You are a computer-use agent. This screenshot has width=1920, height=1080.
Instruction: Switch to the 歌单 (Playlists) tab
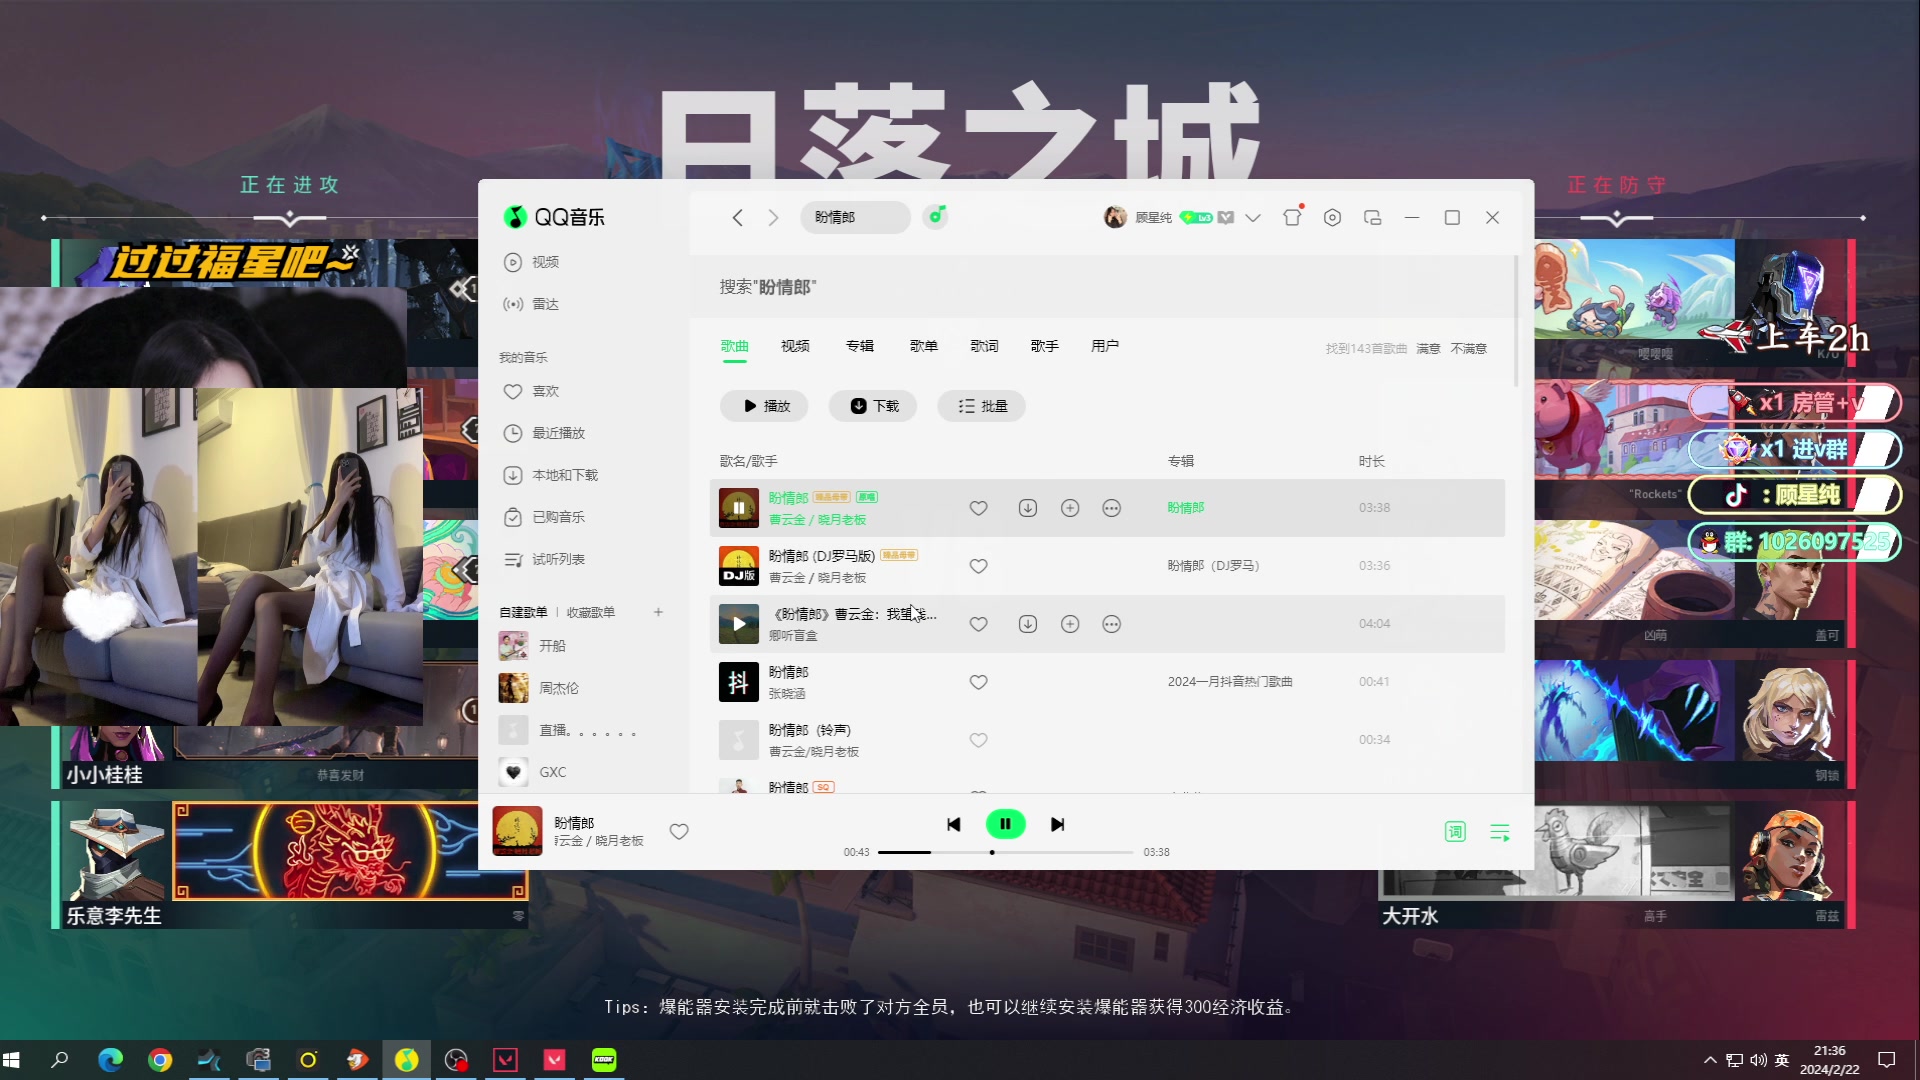tap(924, 346)
